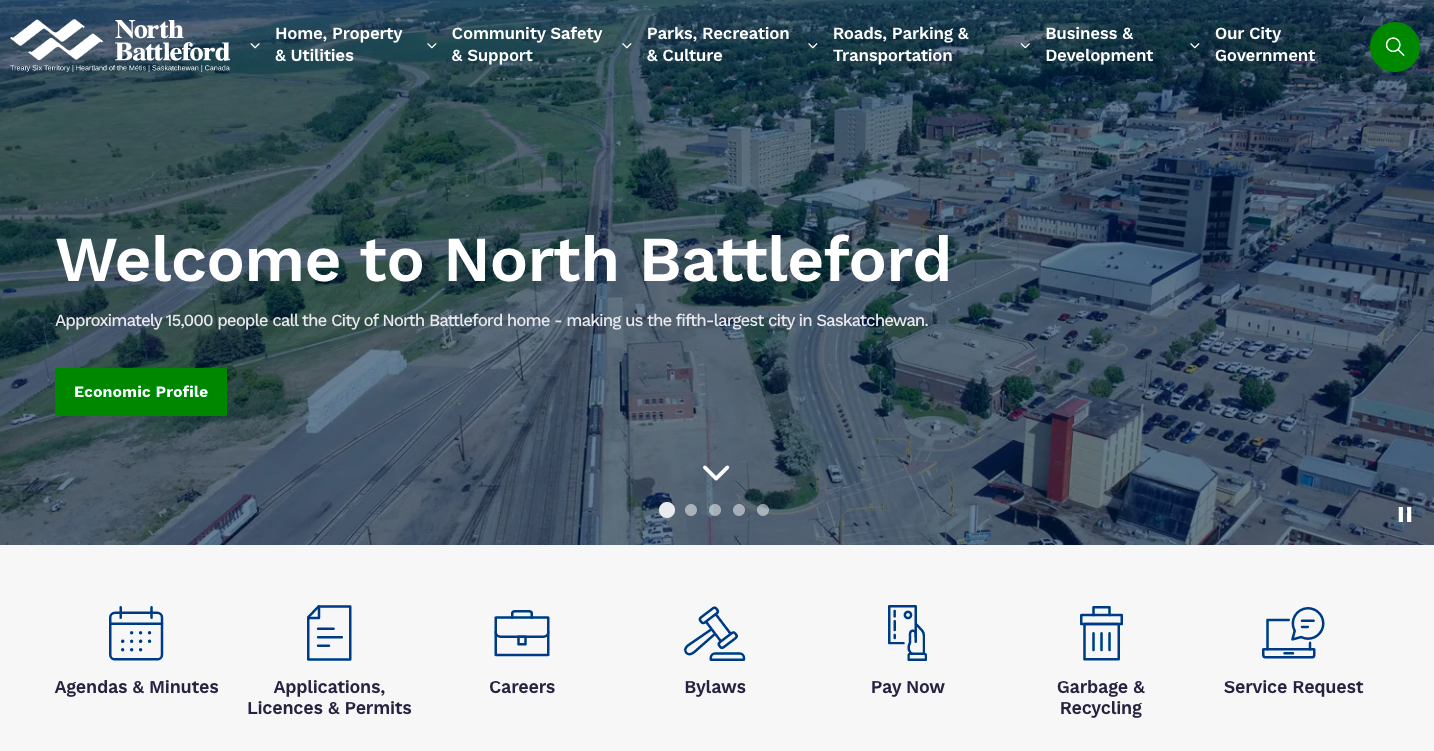Click the Service Request laptop icon
The width and height of the screenshot is (1434, 751).
(x=1293, y=633)
